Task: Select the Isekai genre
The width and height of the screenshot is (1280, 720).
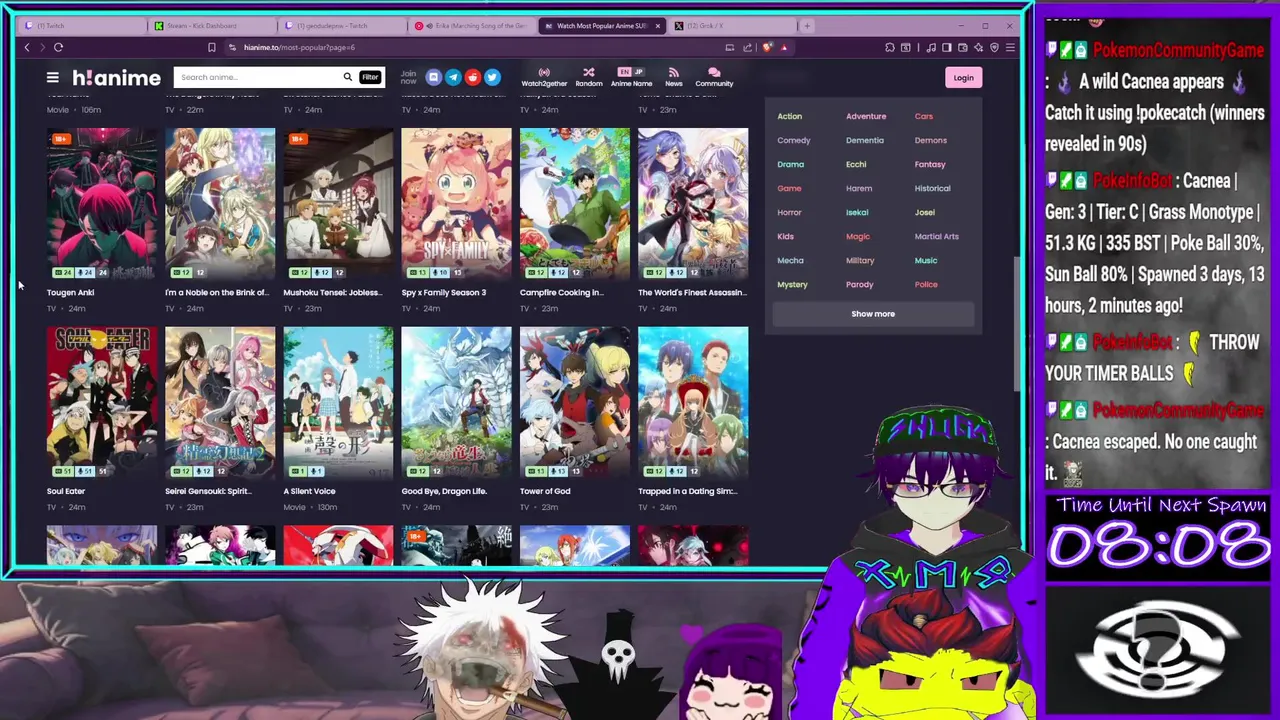Action: pos(857,212)
